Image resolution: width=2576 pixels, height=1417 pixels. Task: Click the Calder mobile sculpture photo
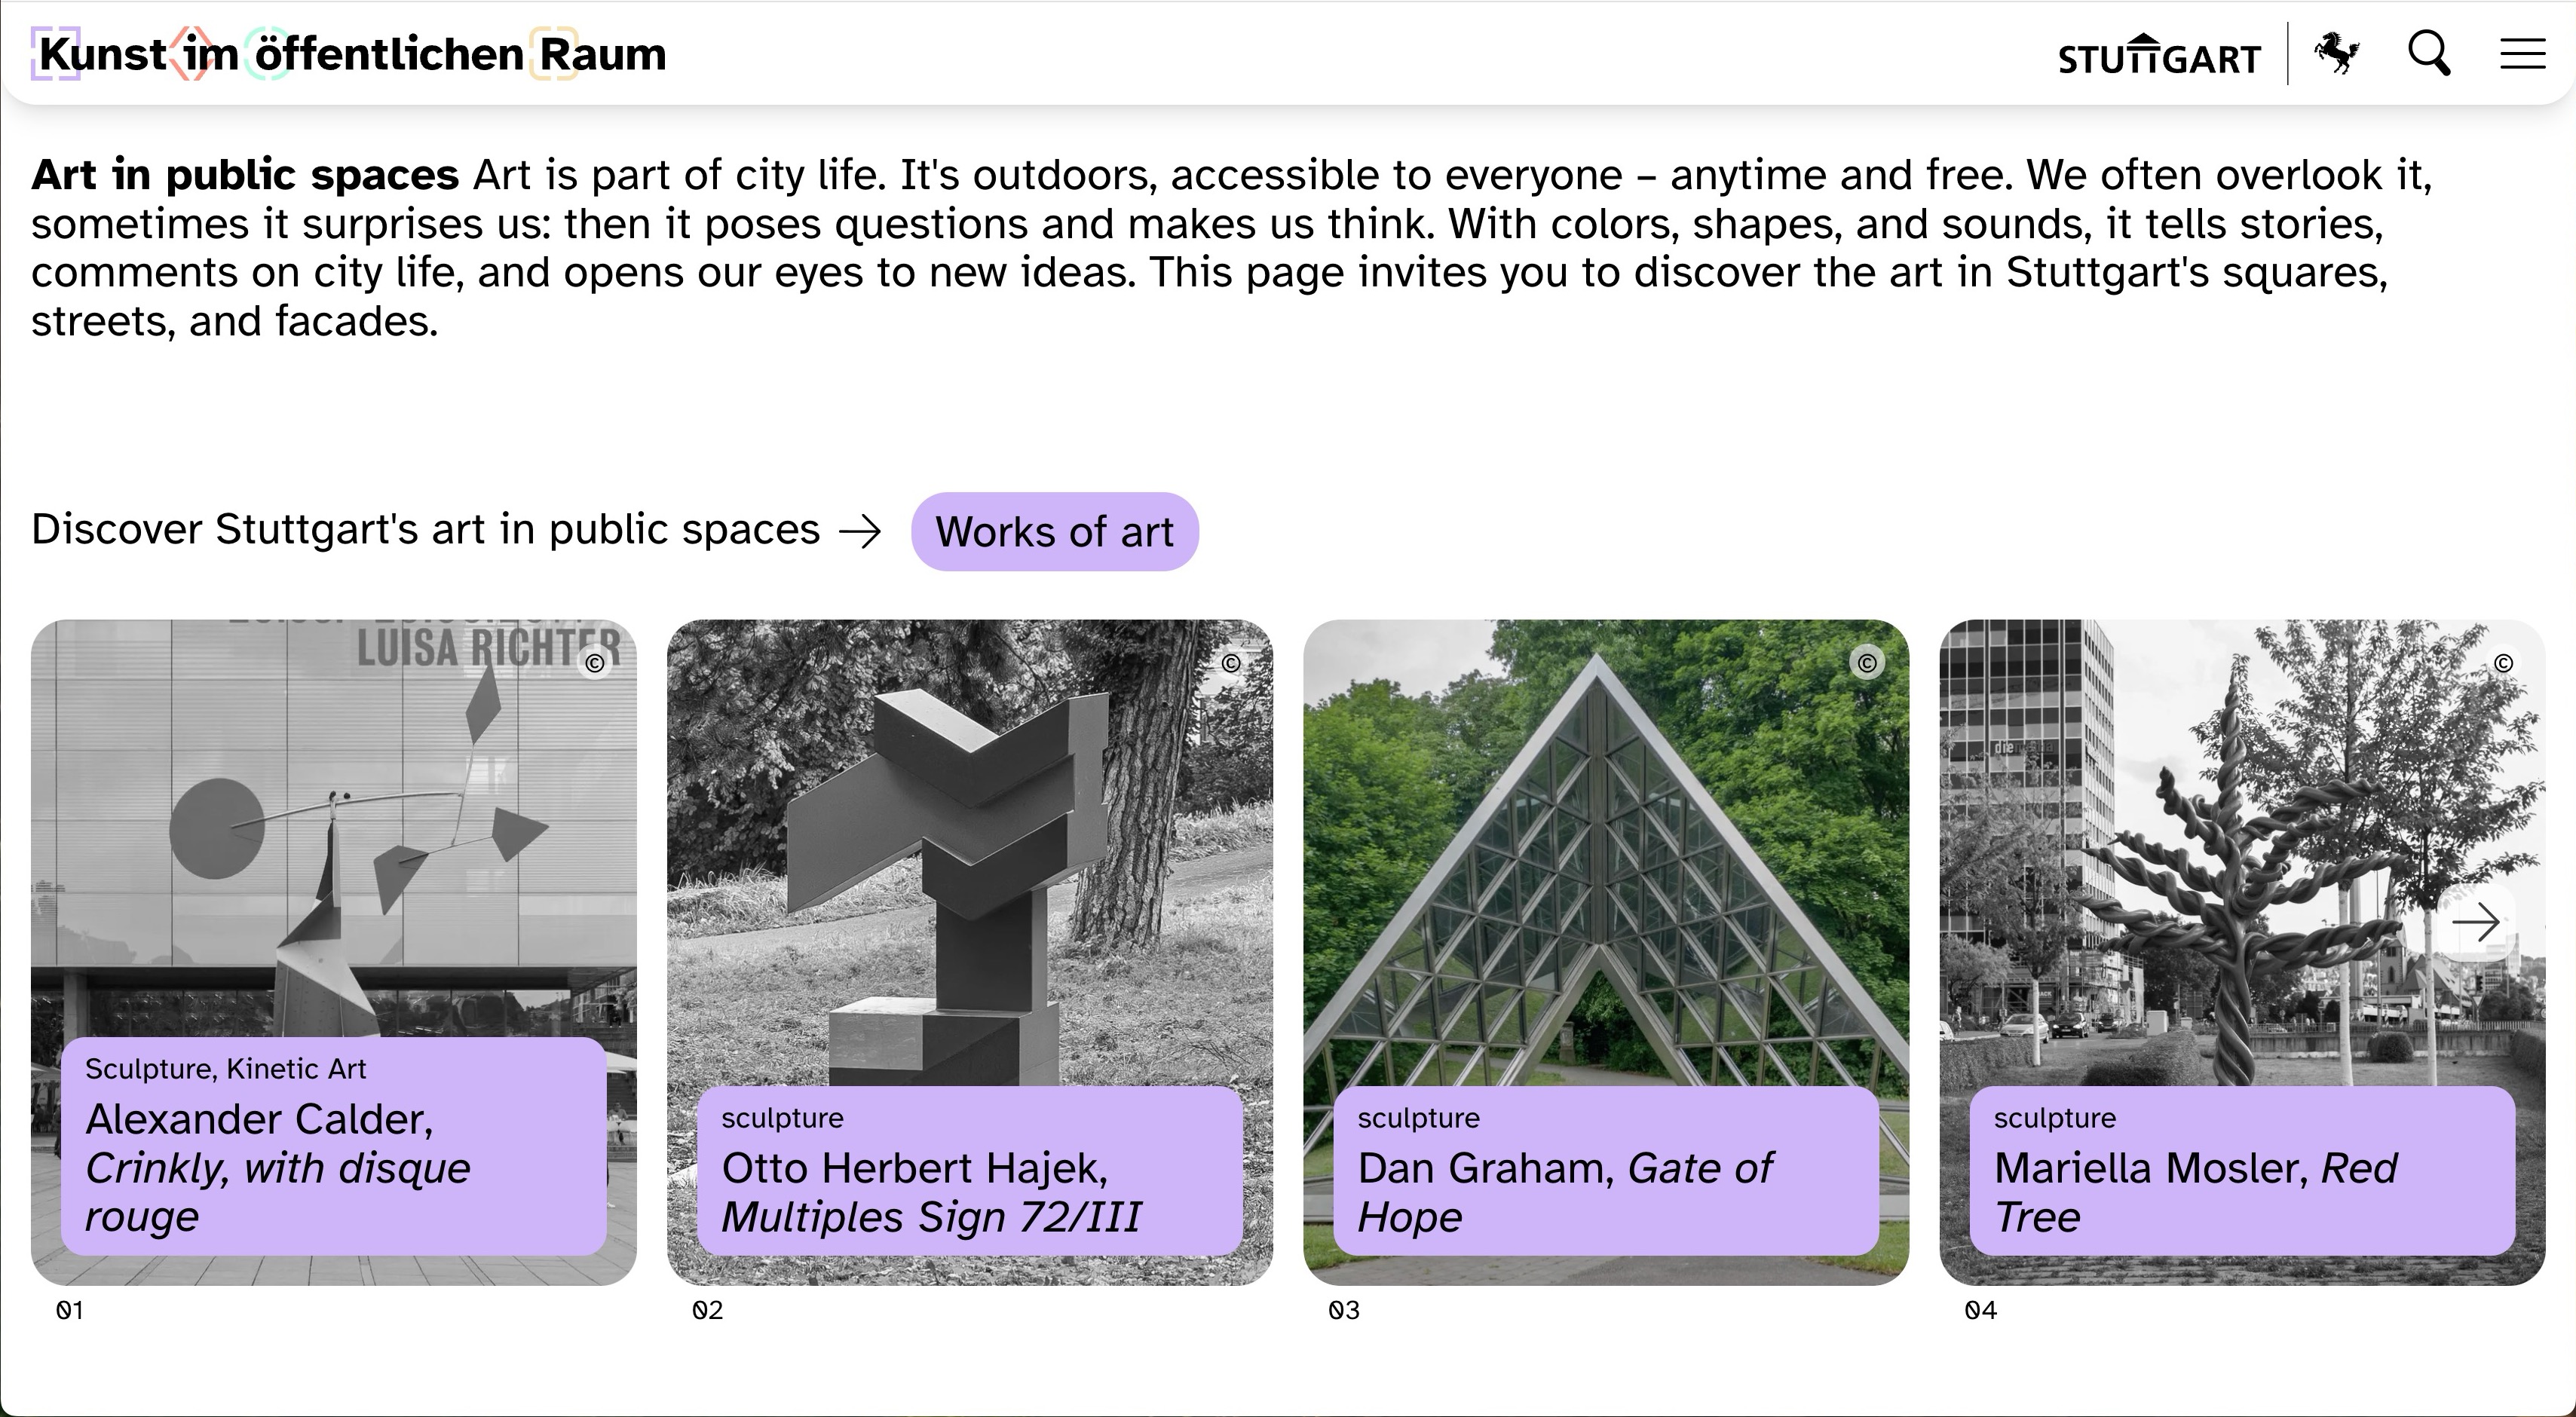pos(333,850)
